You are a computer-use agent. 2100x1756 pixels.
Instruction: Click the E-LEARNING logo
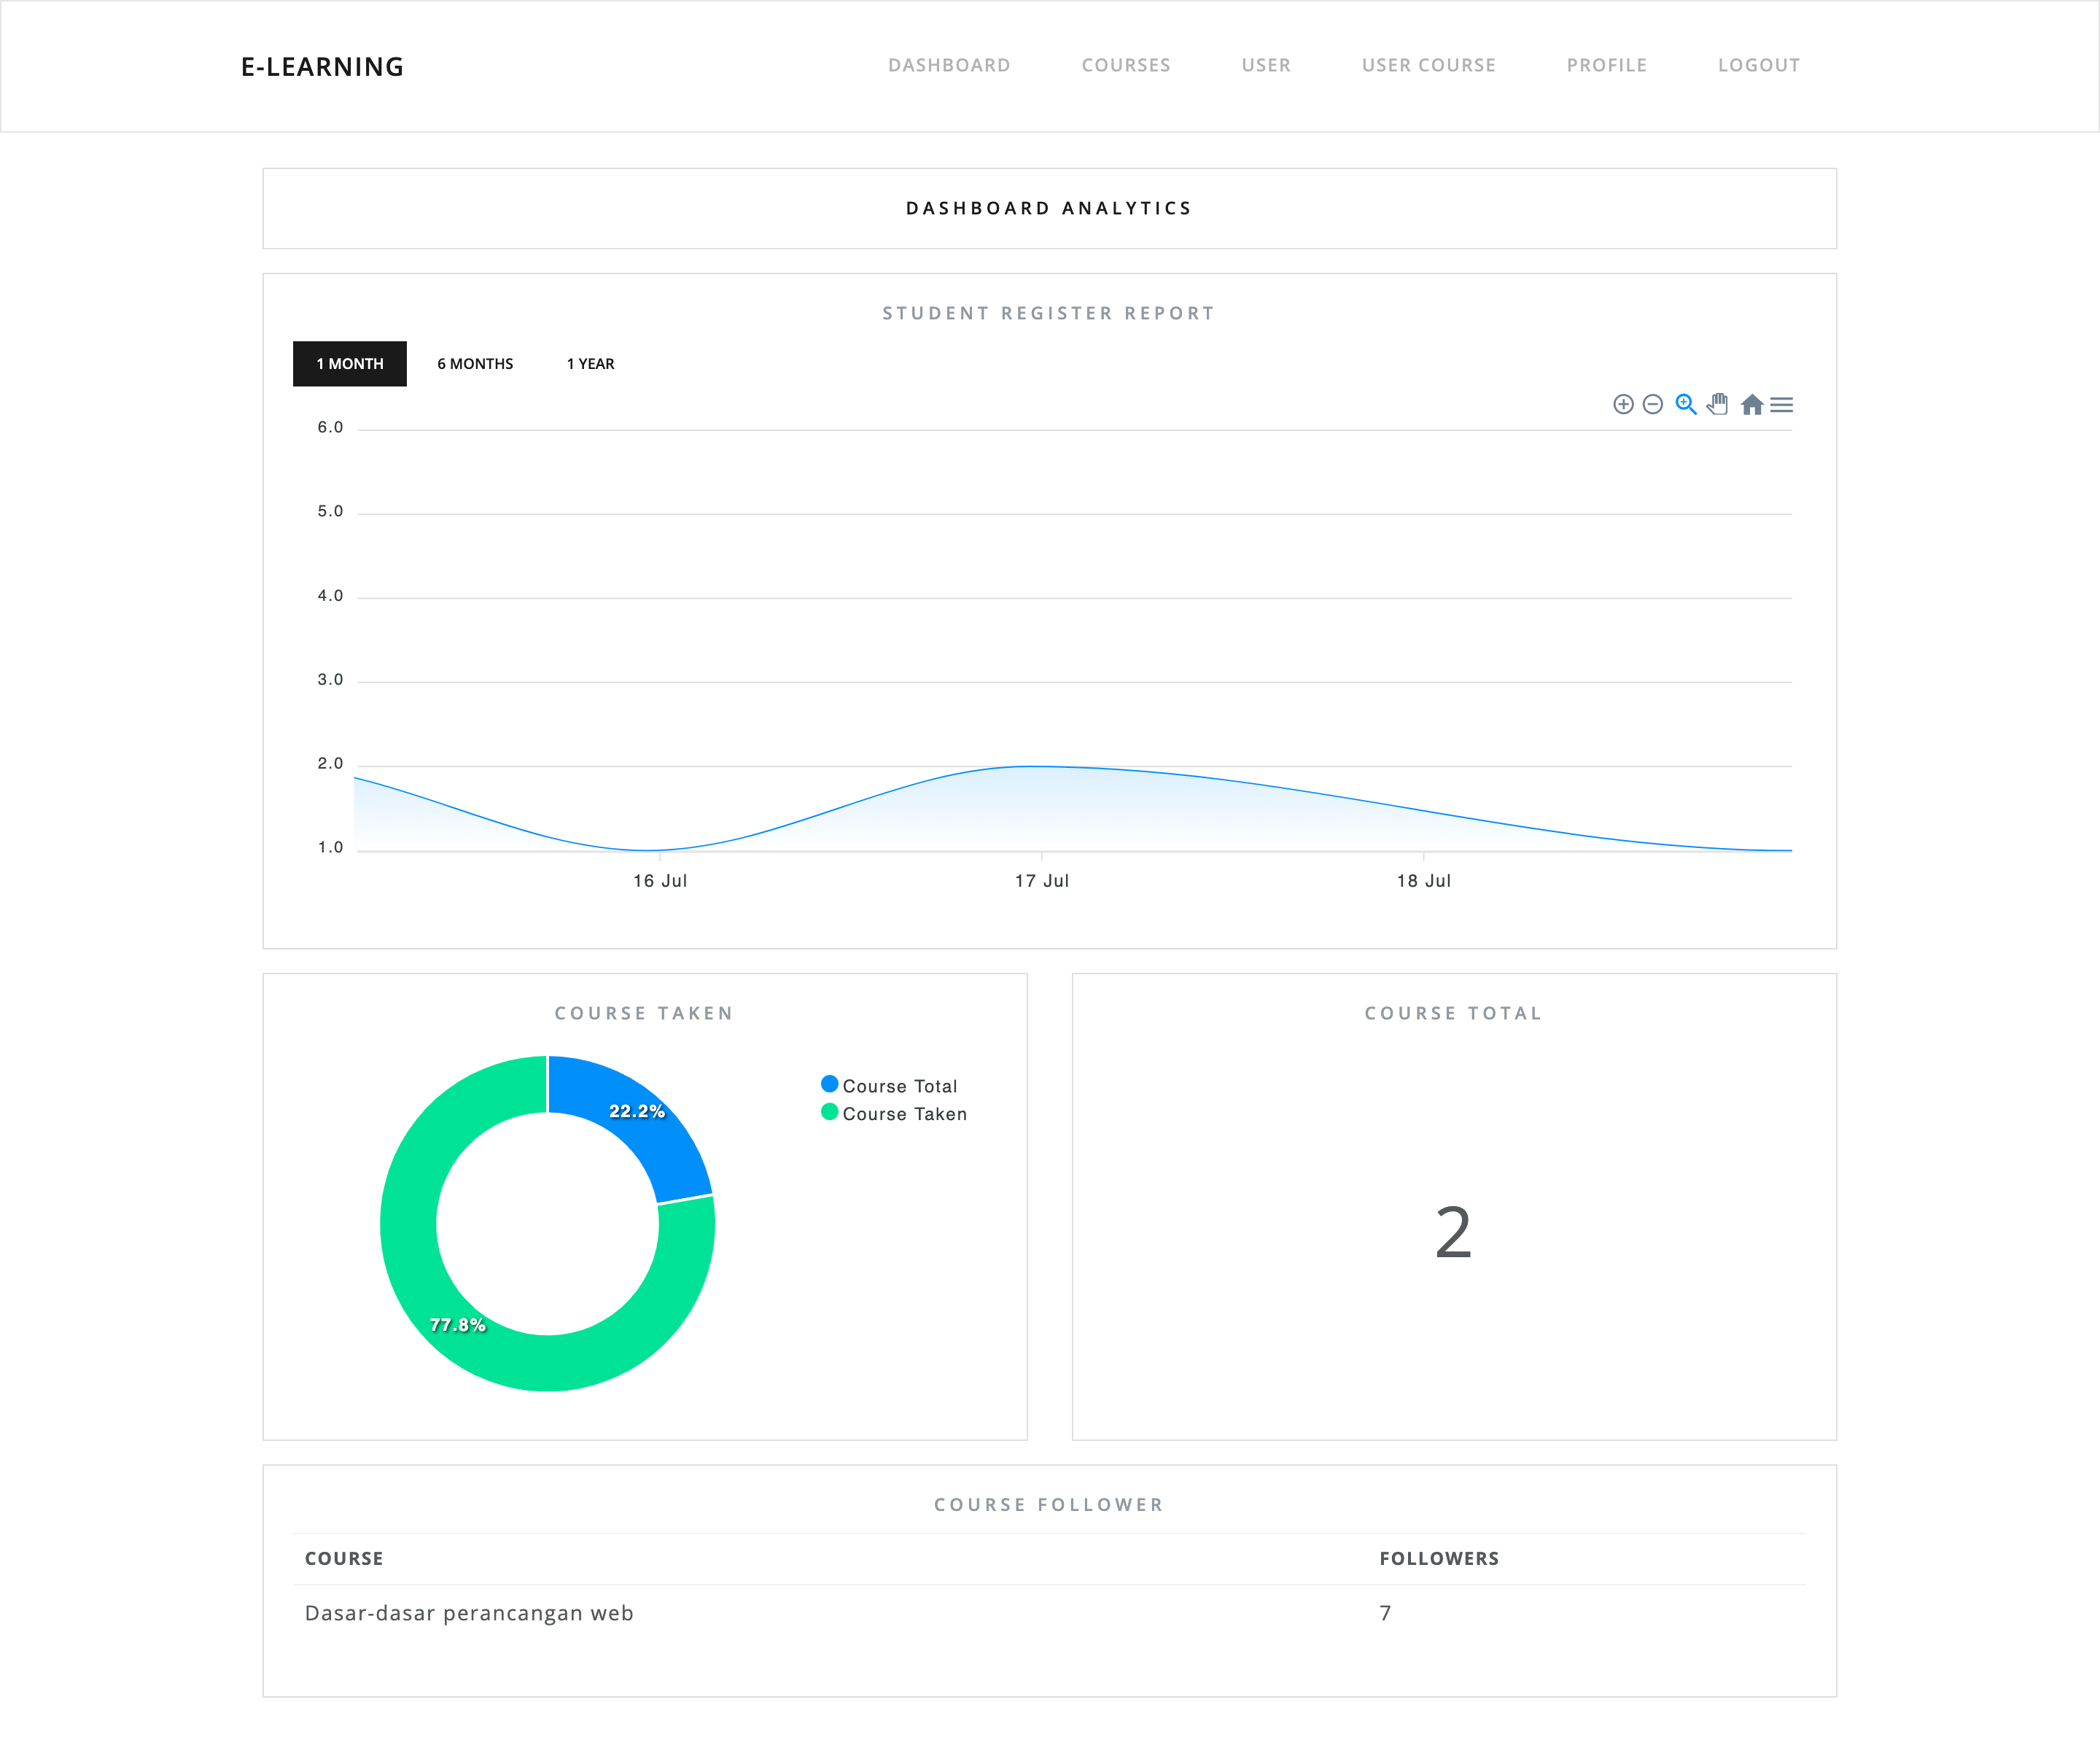coord(322,67)
